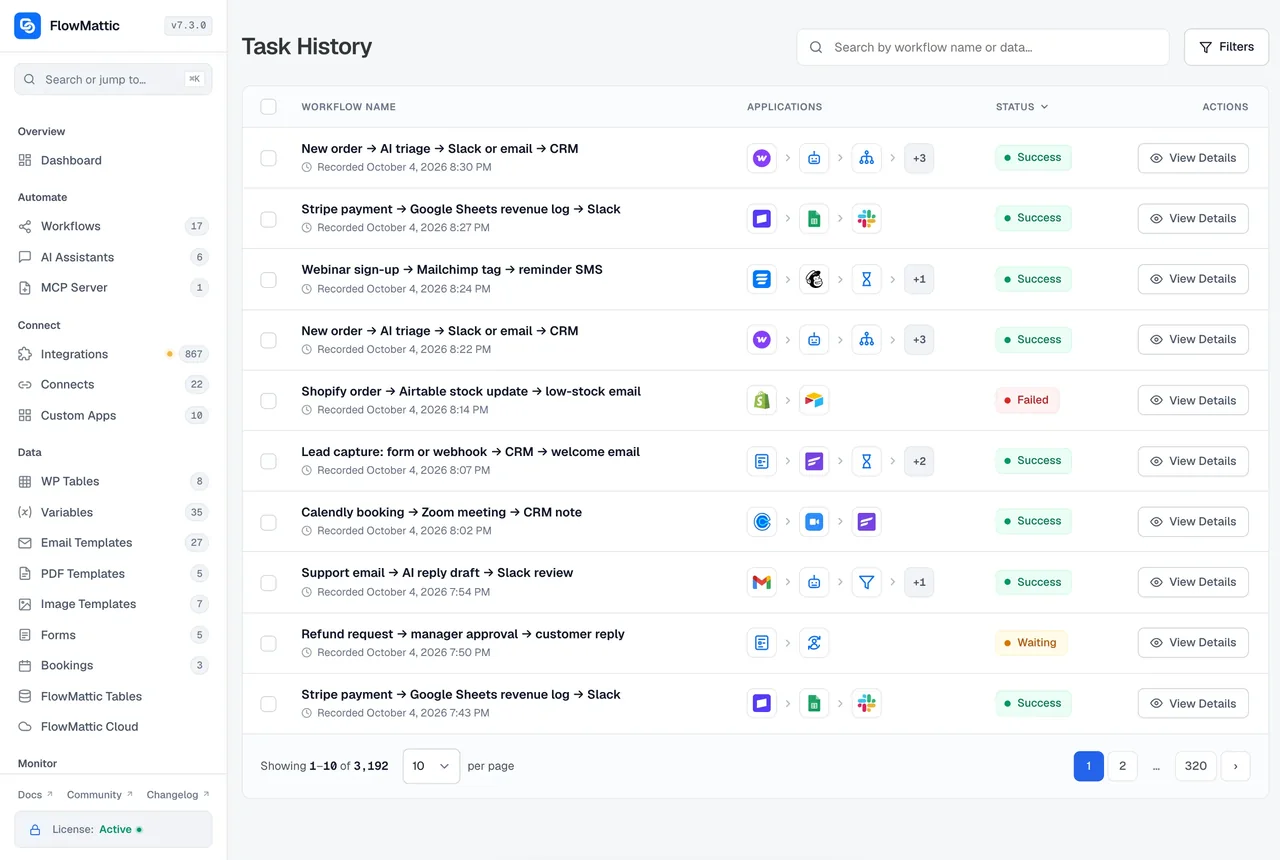Click the Mailchimp icon in the Webinar sign-up row
1280x860 pixels.
814,279
